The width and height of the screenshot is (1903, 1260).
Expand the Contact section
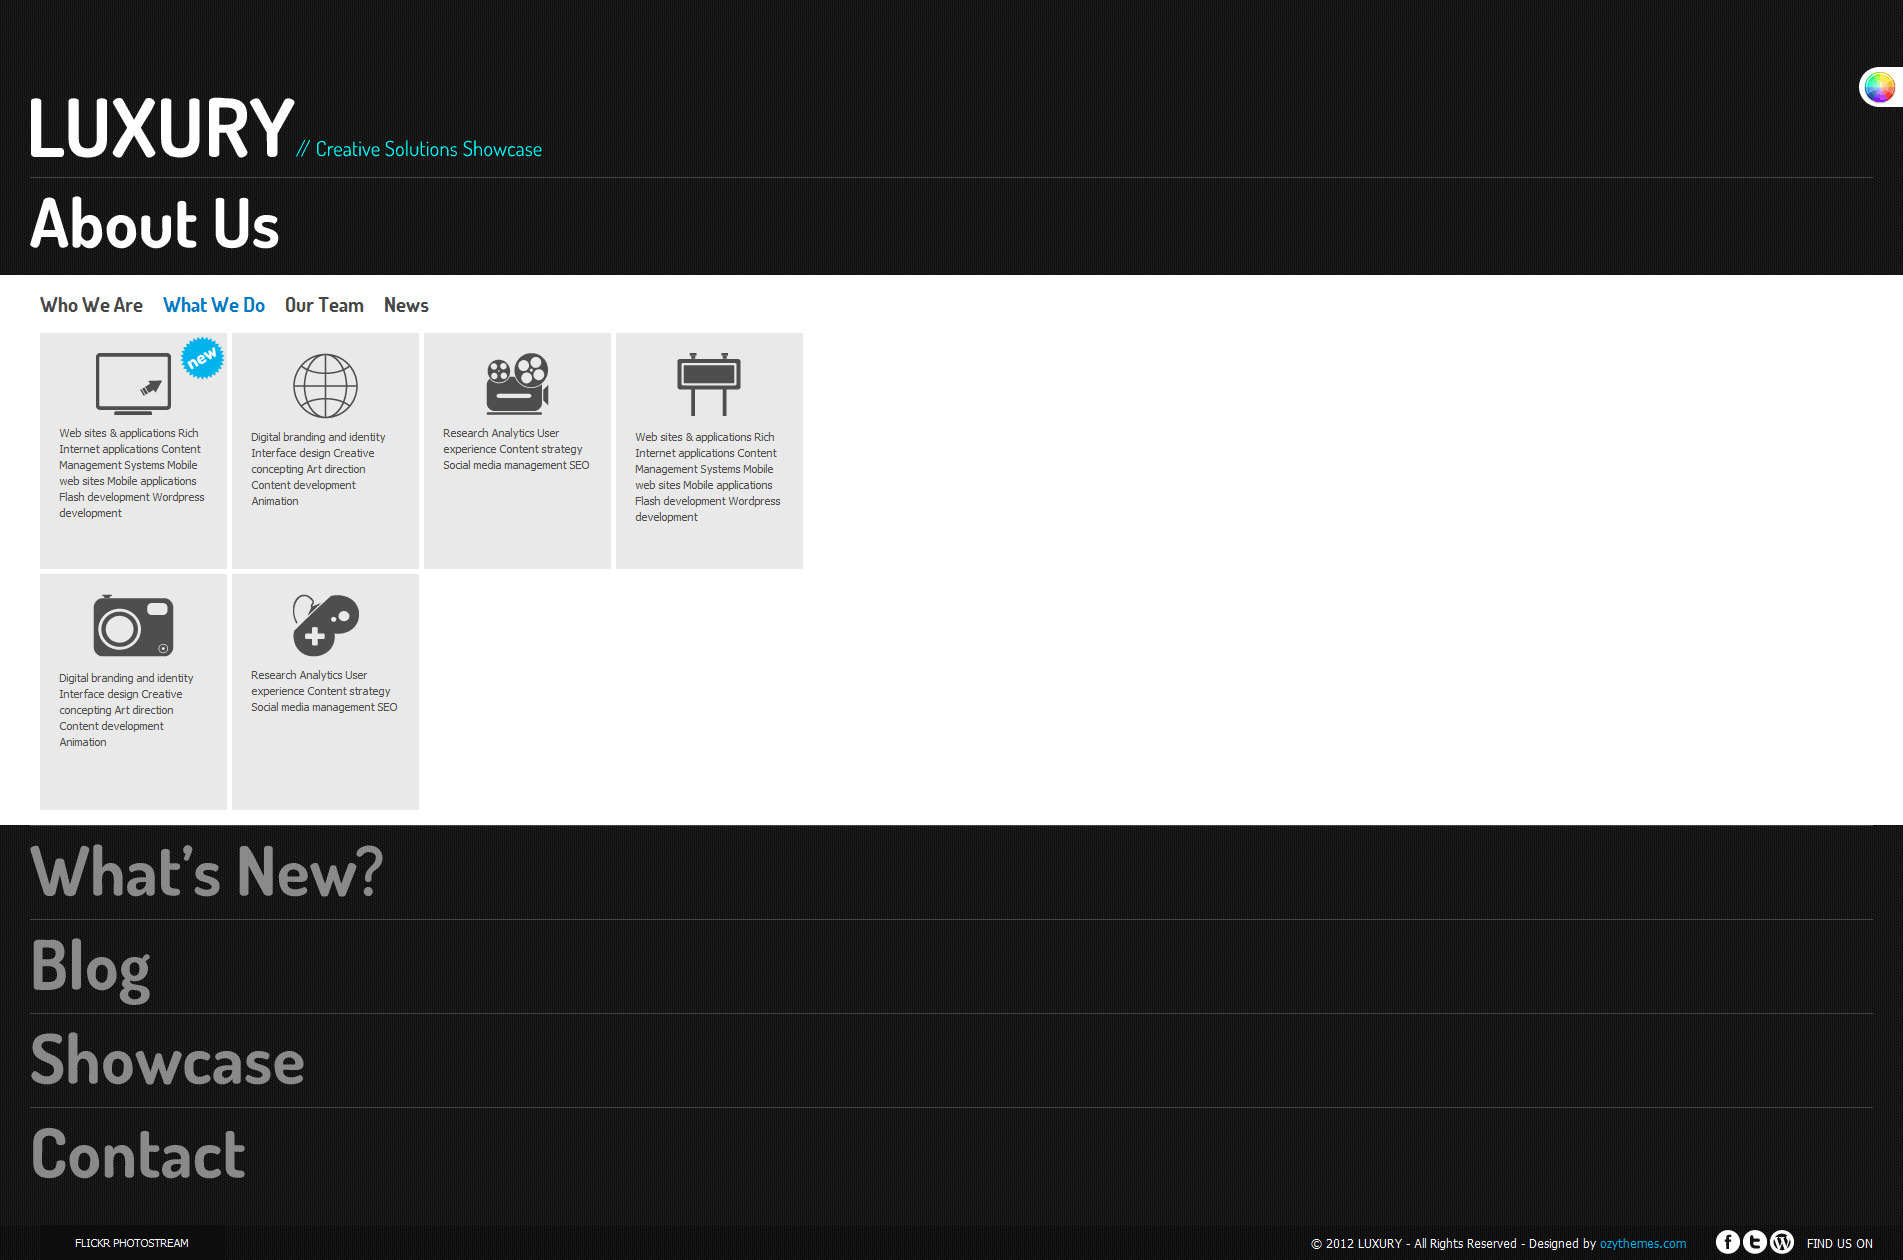[x=138, y=1154]
